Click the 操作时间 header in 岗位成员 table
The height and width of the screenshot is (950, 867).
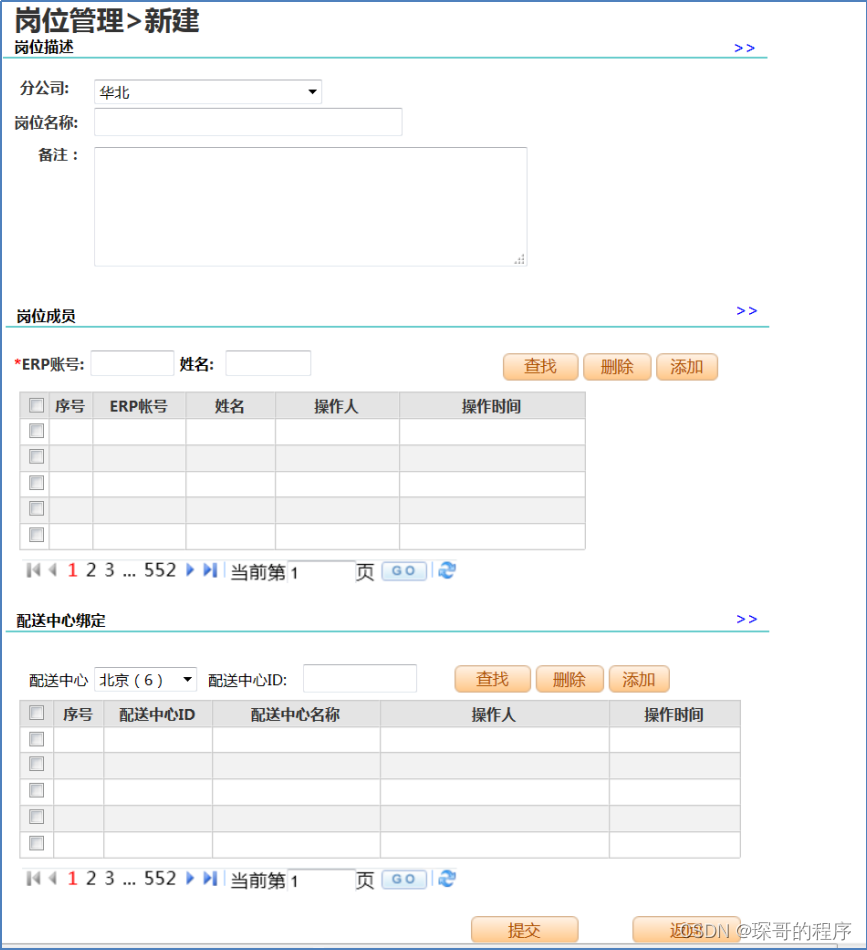[492, 406]
